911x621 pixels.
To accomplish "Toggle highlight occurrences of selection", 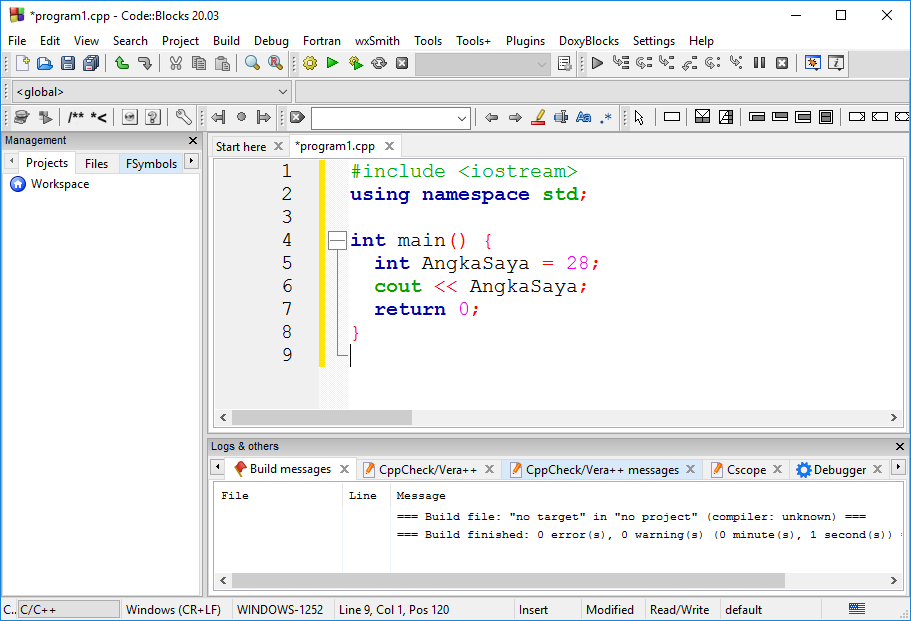I will pos(537,117).
